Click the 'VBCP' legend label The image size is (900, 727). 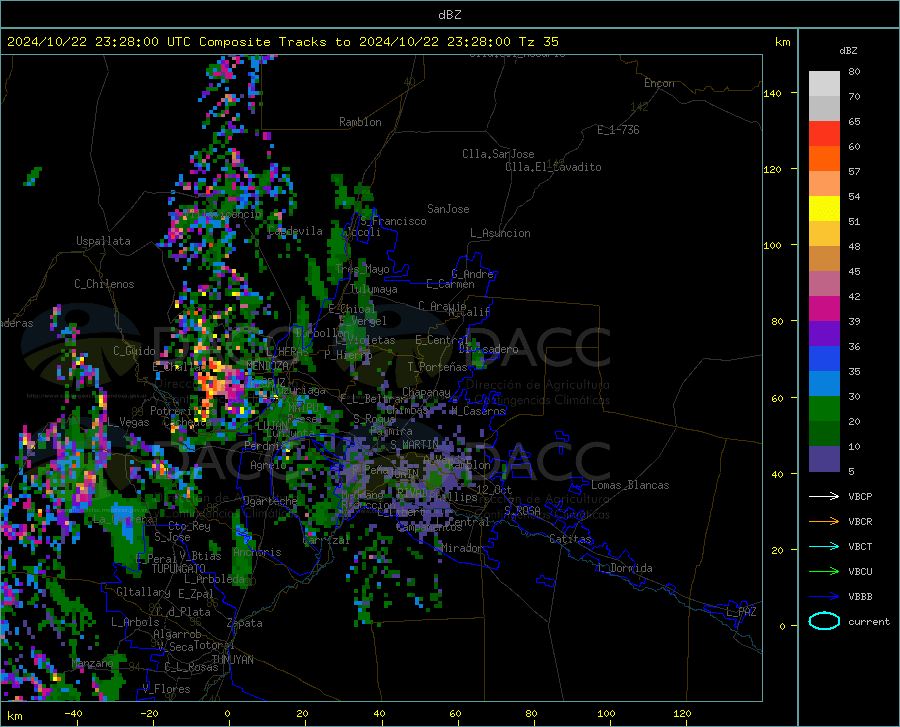coord(860,496)
